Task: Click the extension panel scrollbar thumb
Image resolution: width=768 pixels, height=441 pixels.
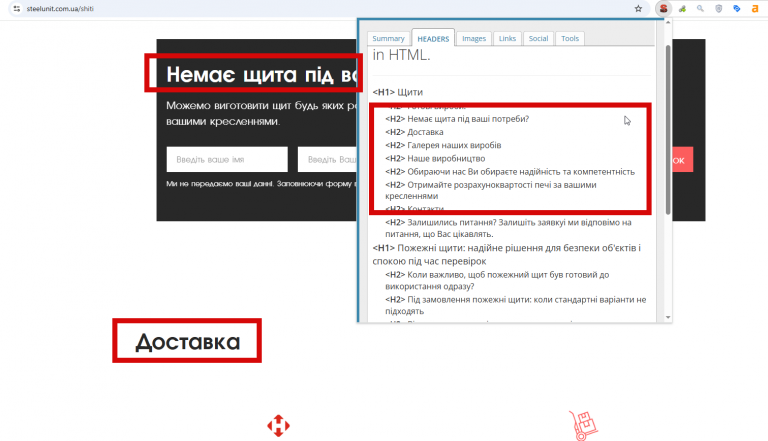Action: tap(668, 130)
